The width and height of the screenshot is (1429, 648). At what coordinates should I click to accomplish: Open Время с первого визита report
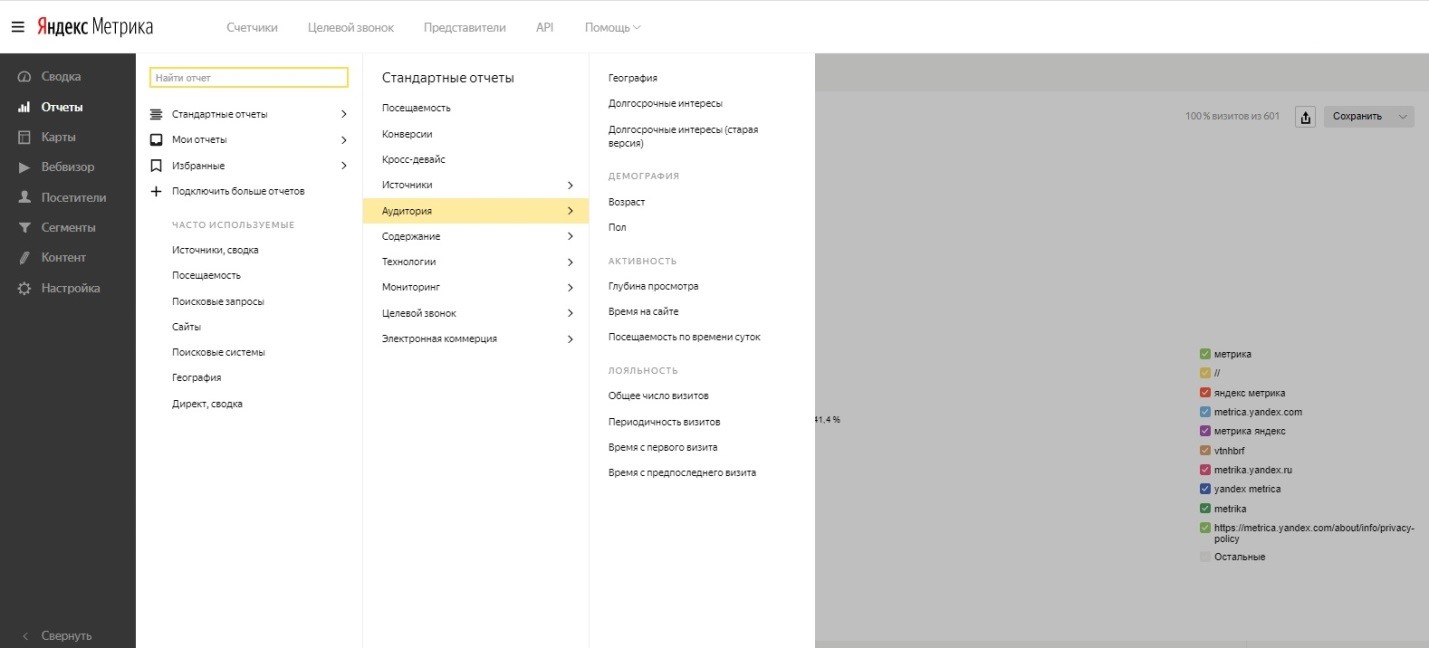(x=663, y=447)
